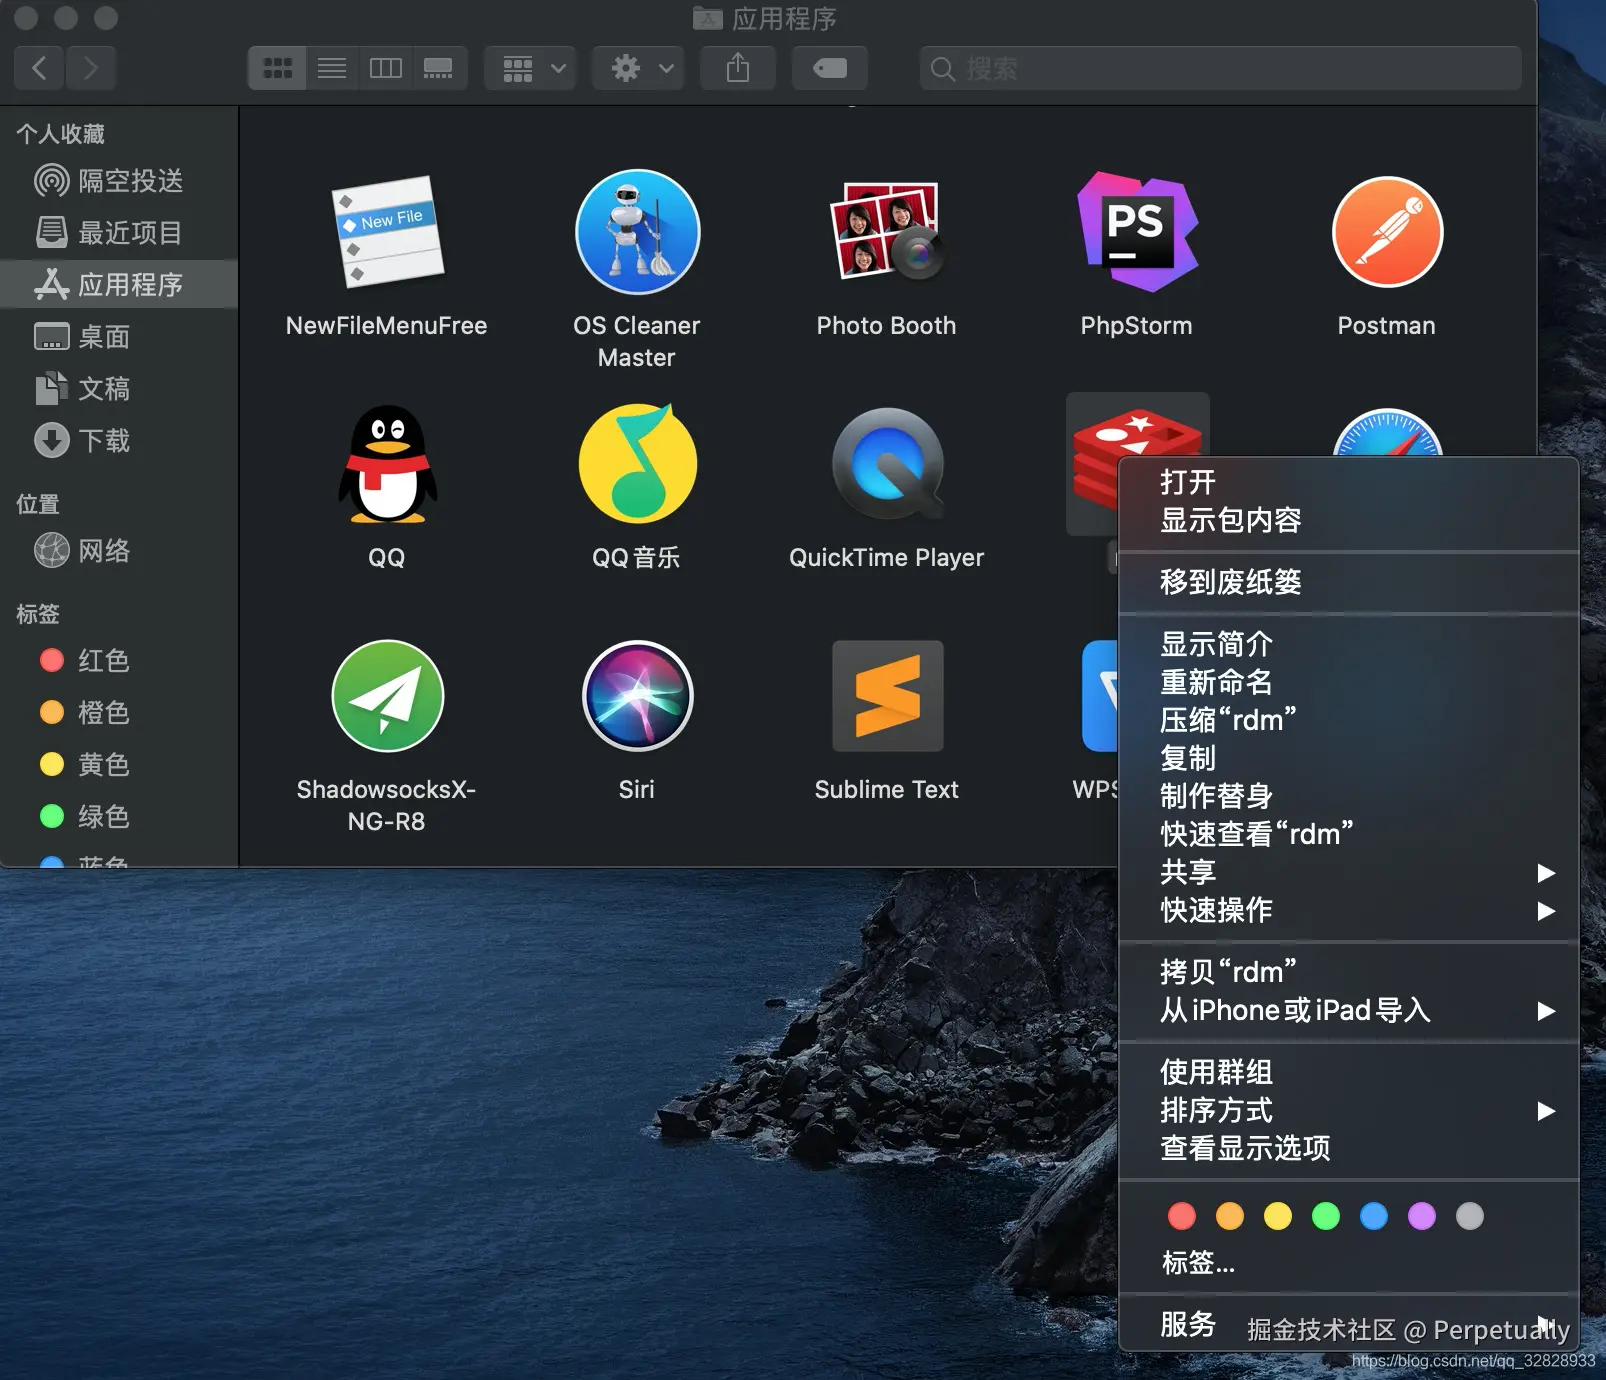The width and height of the screenshot is (1606, 1380).
Task: Focus the 搜索 search field
Action: point(1221,68)
